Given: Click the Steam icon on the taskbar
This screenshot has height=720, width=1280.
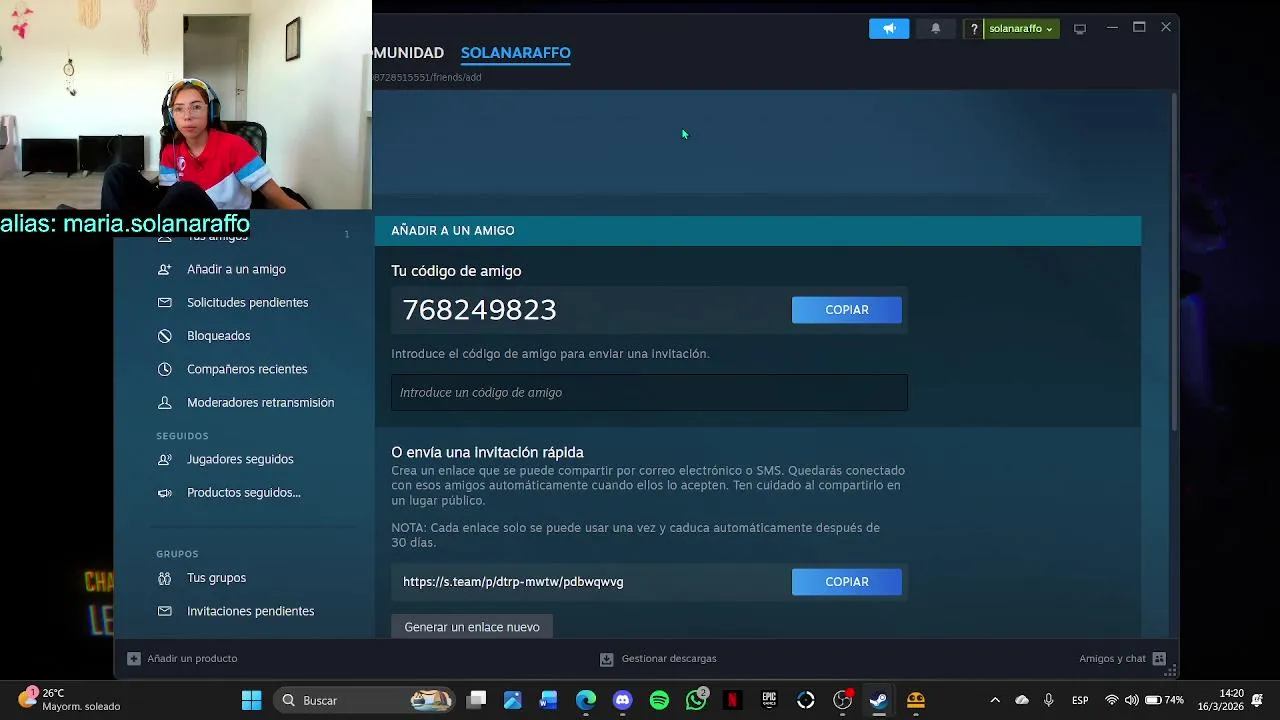Looking at the screenshot, I should (879, 701).
